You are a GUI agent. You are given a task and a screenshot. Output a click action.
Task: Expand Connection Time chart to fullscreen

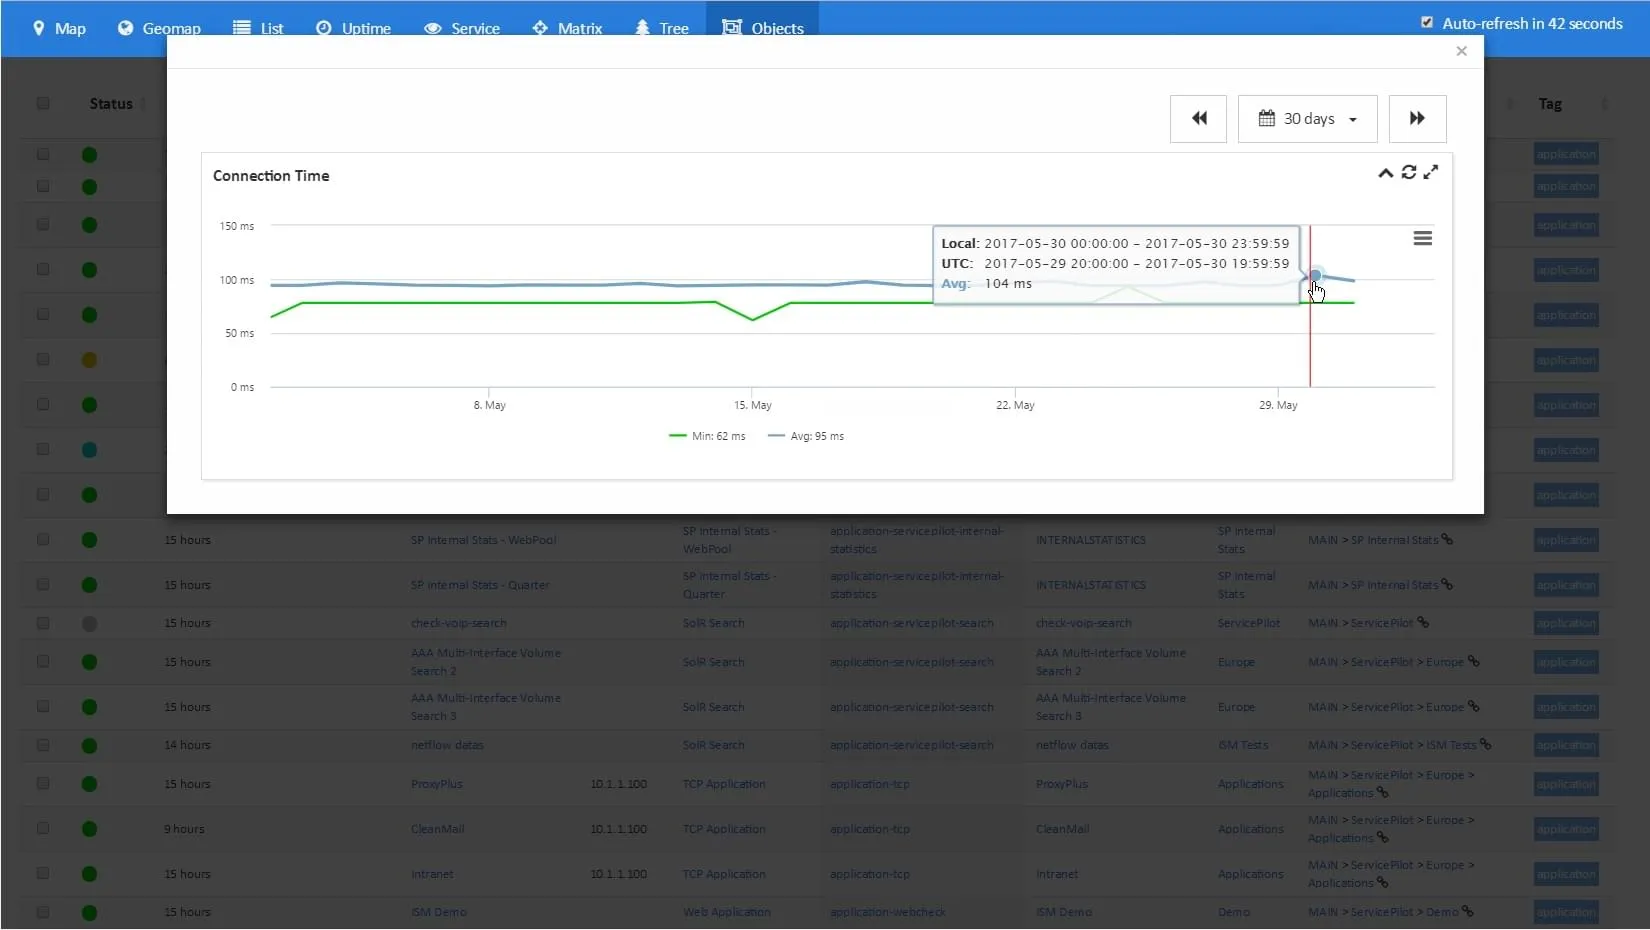click(1431, 172)
